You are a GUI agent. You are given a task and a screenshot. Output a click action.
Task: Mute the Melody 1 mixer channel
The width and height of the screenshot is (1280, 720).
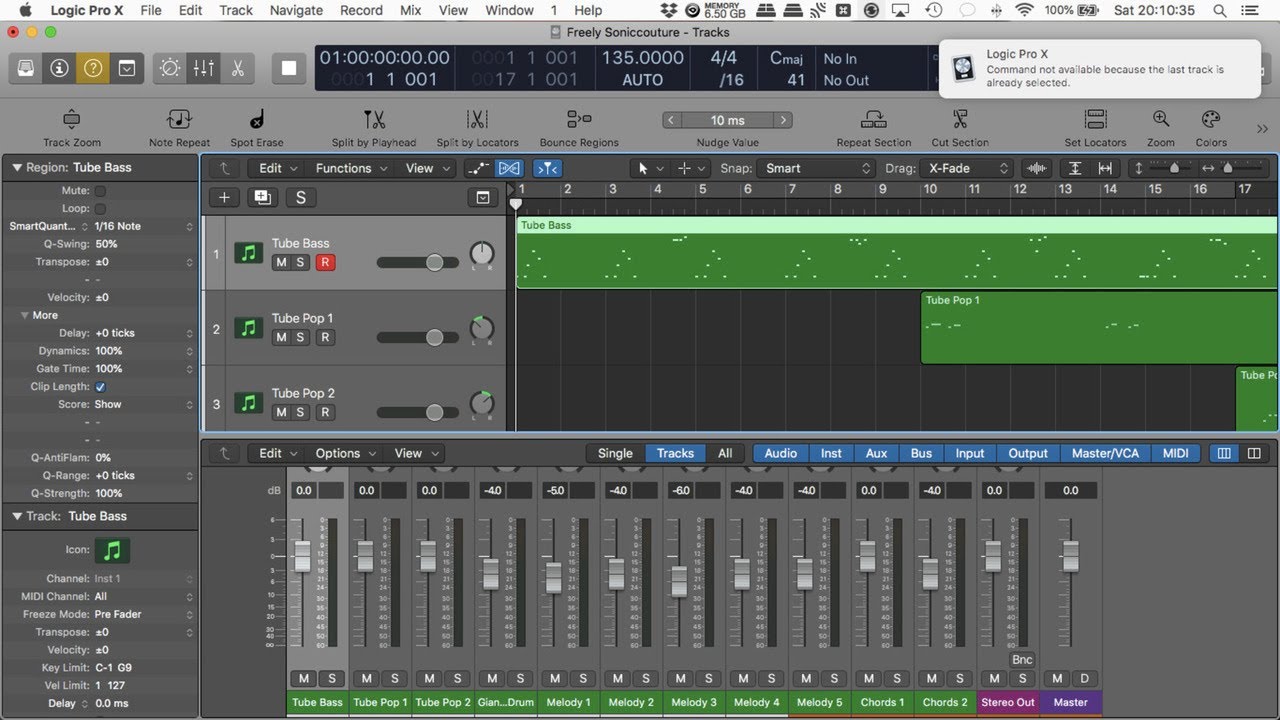(x=555, y=678)
